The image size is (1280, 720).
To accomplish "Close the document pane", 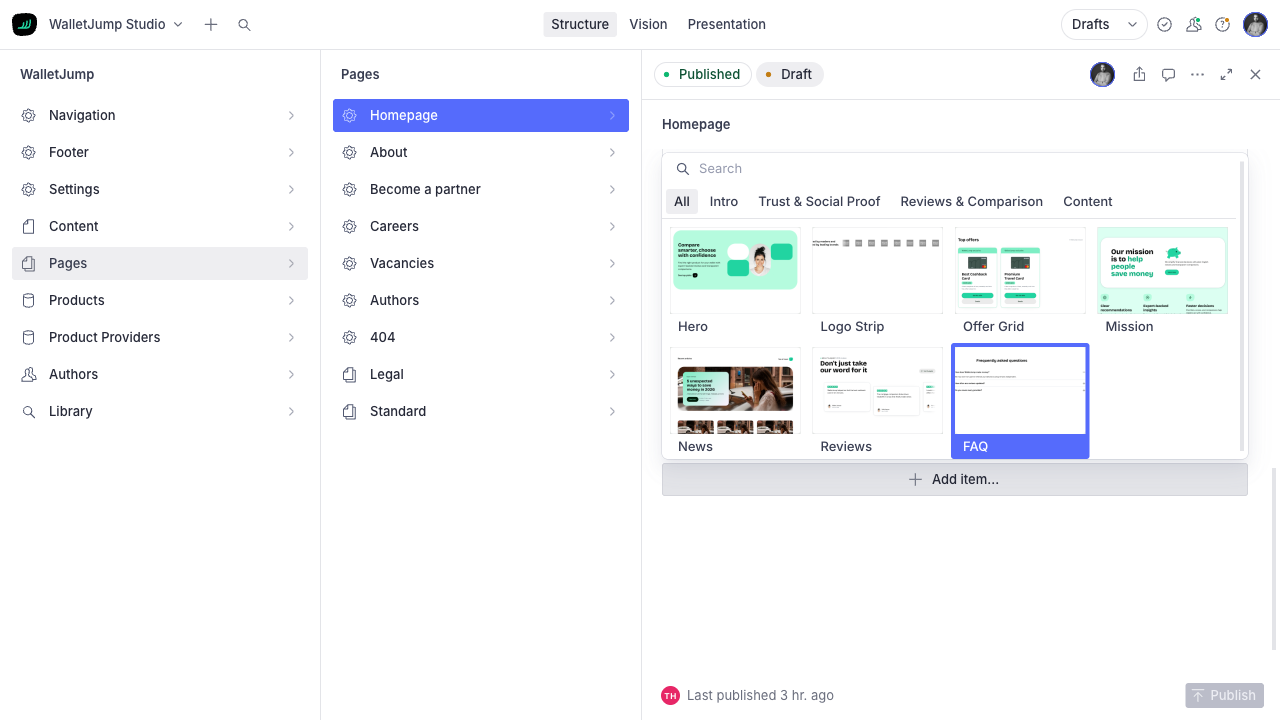I will click(1255, 74).
